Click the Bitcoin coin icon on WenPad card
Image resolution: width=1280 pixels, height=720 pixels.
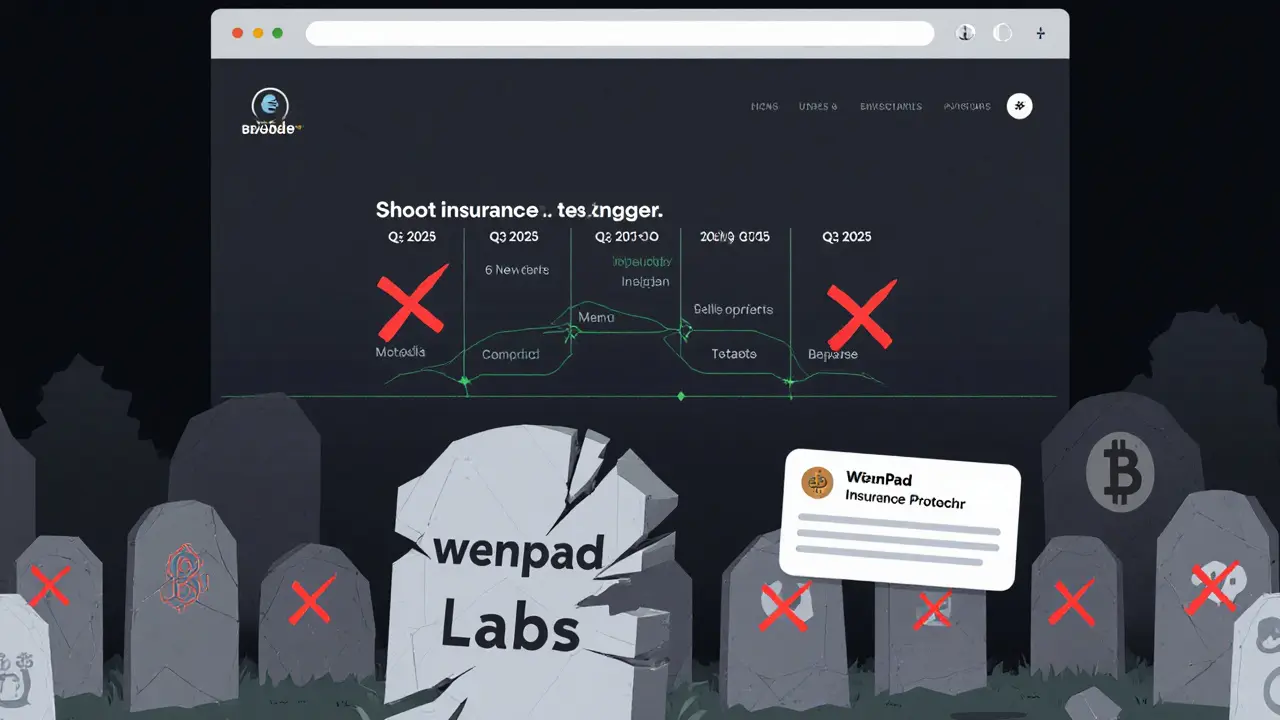tap(816, 483)
